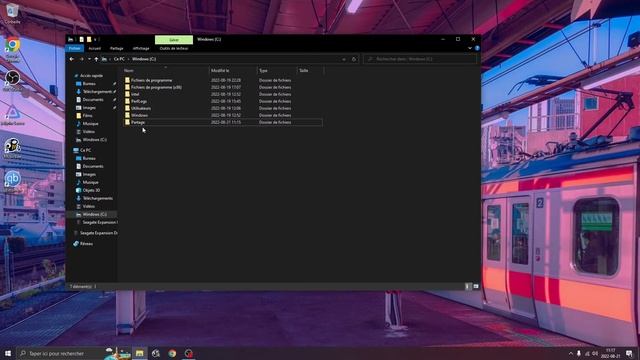Screen dimensions: 640x360
Task: Open the qBittorrent desktop shortcut
Action: tap(12, 182)
